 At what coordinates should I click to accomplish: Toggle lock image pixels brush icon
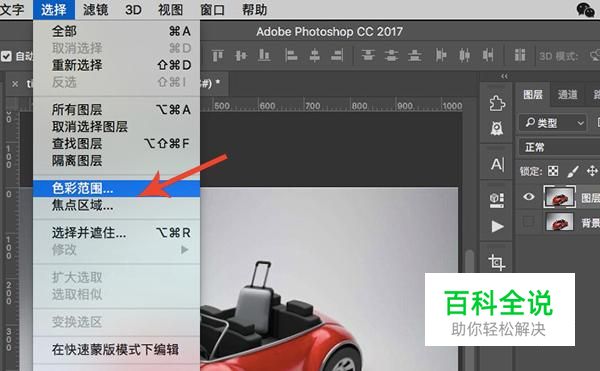tap(572, 171)
